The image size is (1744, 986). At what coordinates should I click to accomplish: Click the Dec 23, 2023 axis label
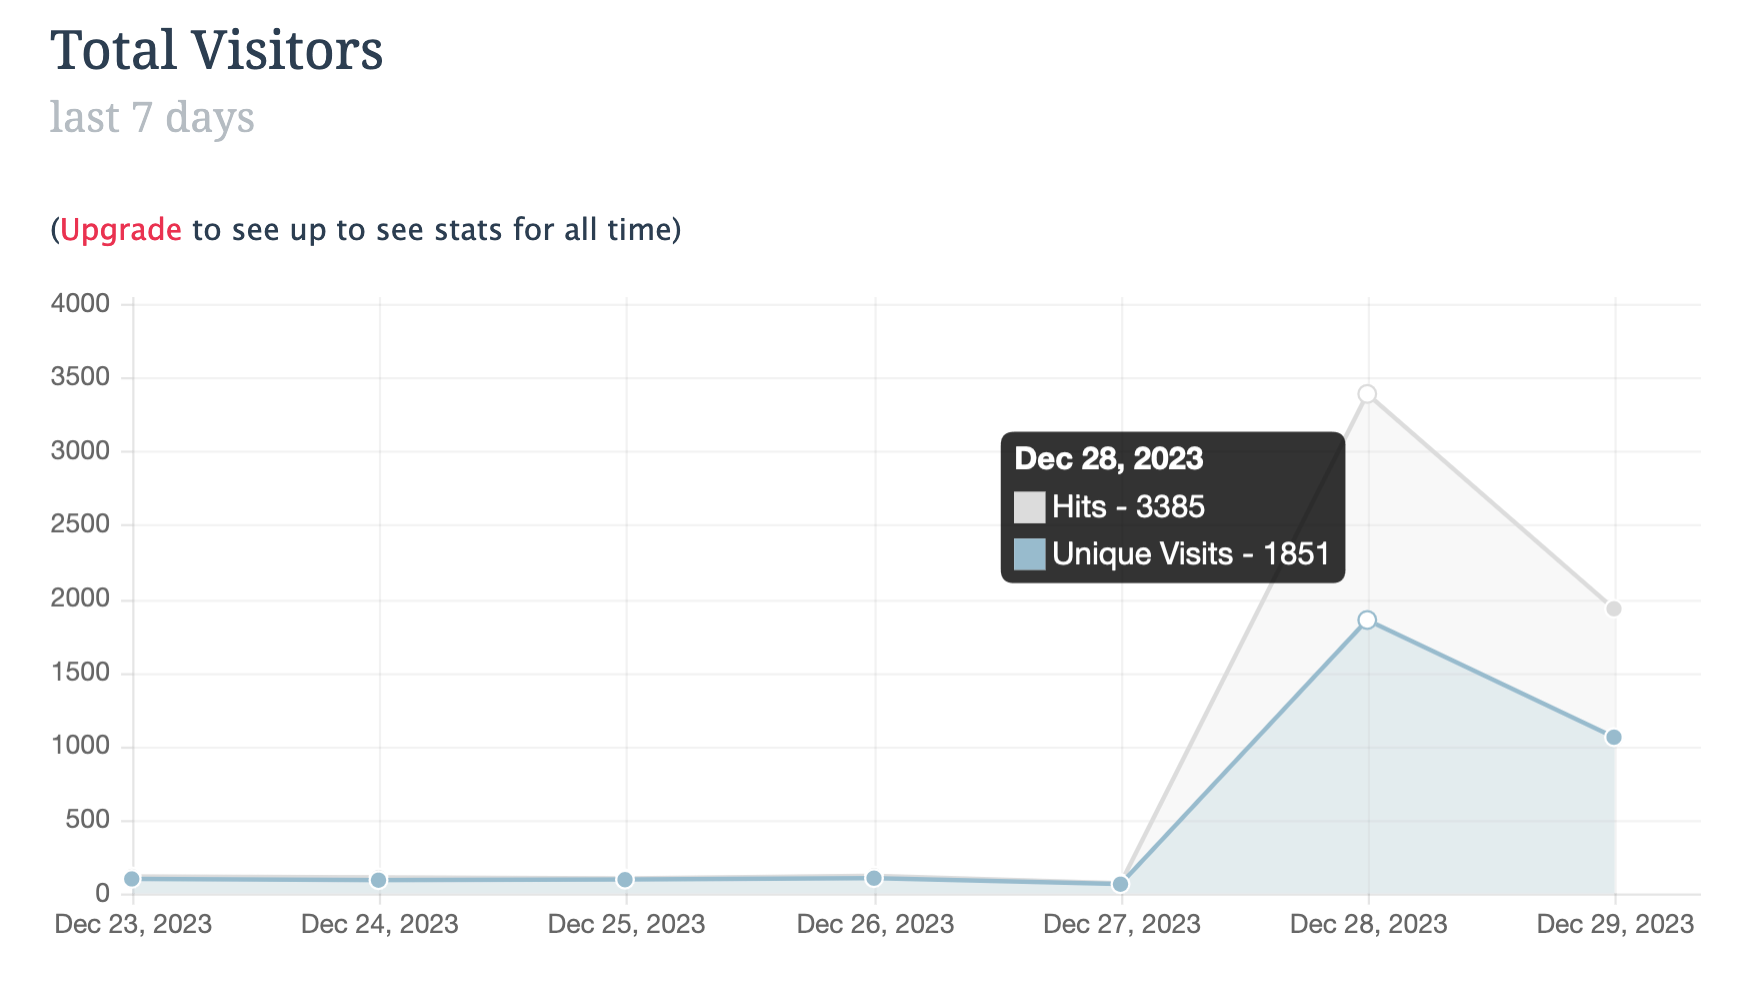(x=133, y=924)
